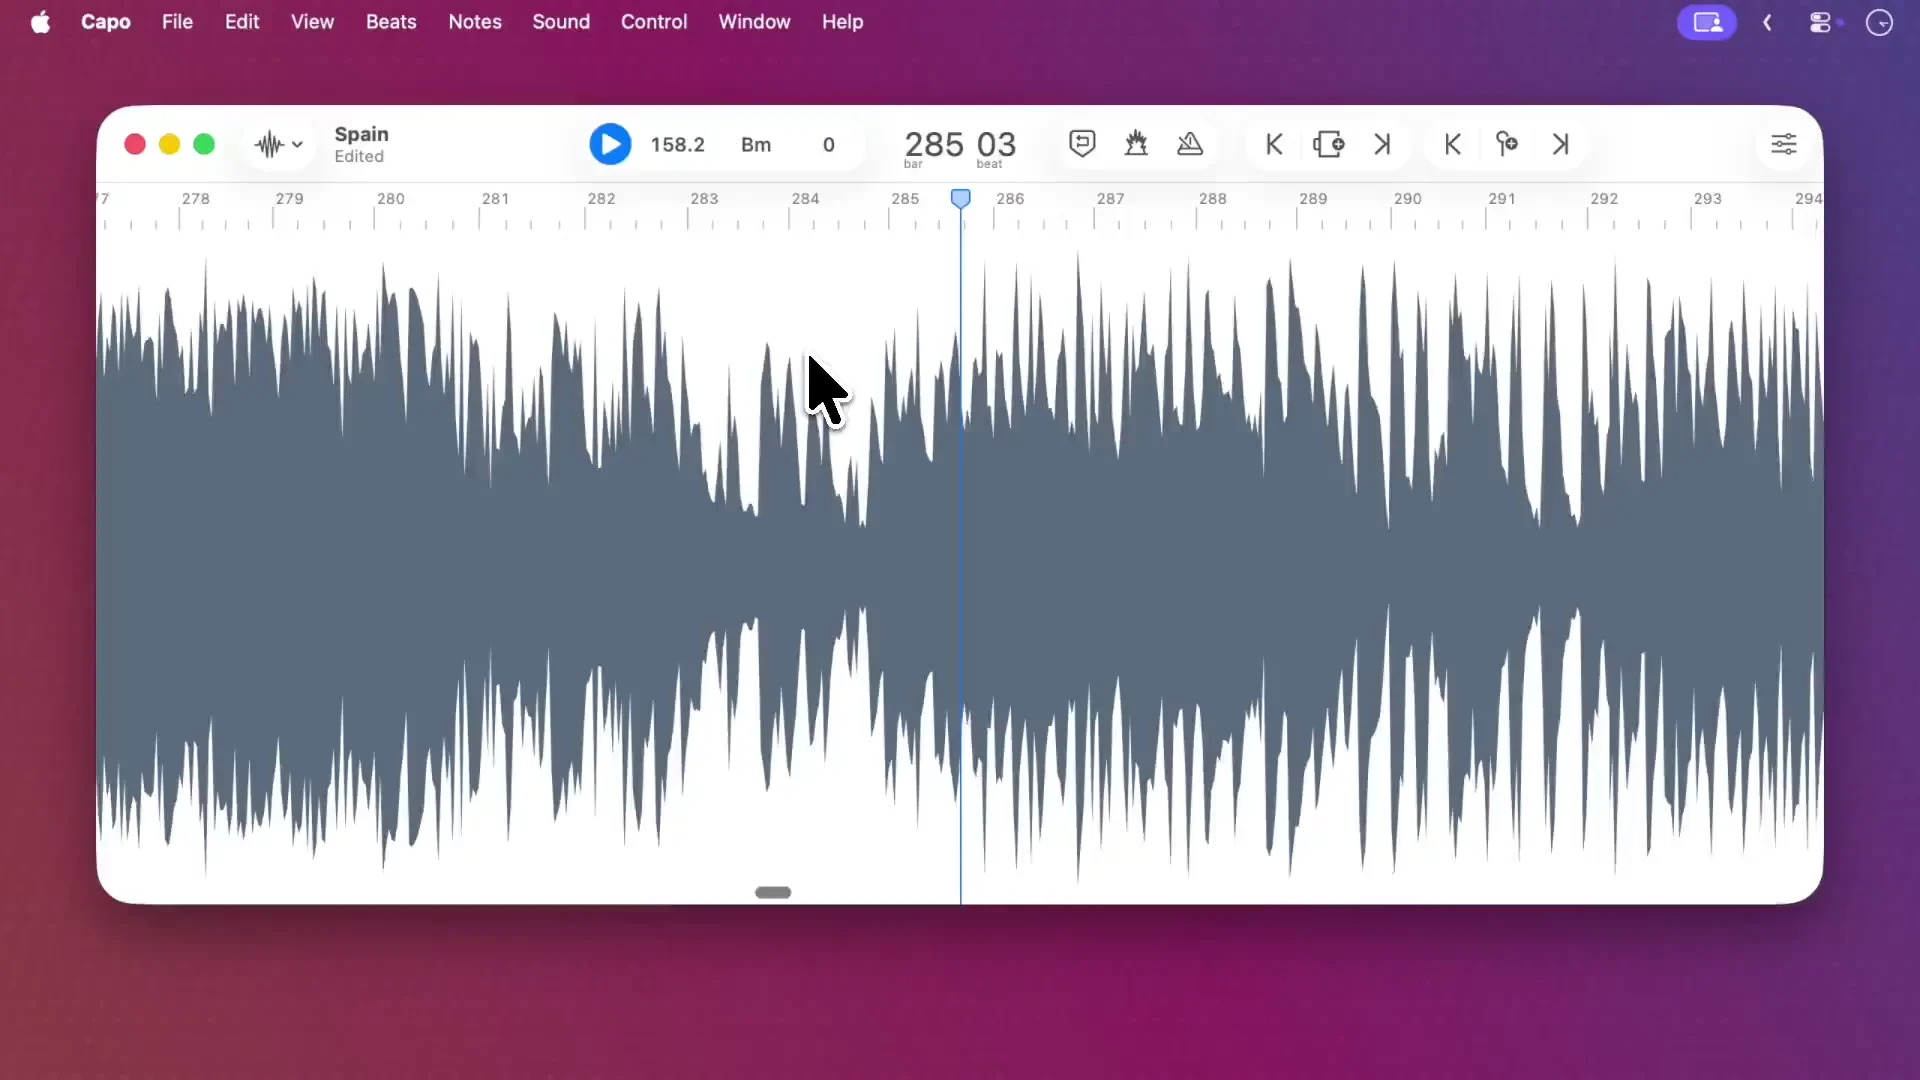The width and height of the screenshot is (1920, 1080).
Task: Open the Help menu
Action: (842, 22)
